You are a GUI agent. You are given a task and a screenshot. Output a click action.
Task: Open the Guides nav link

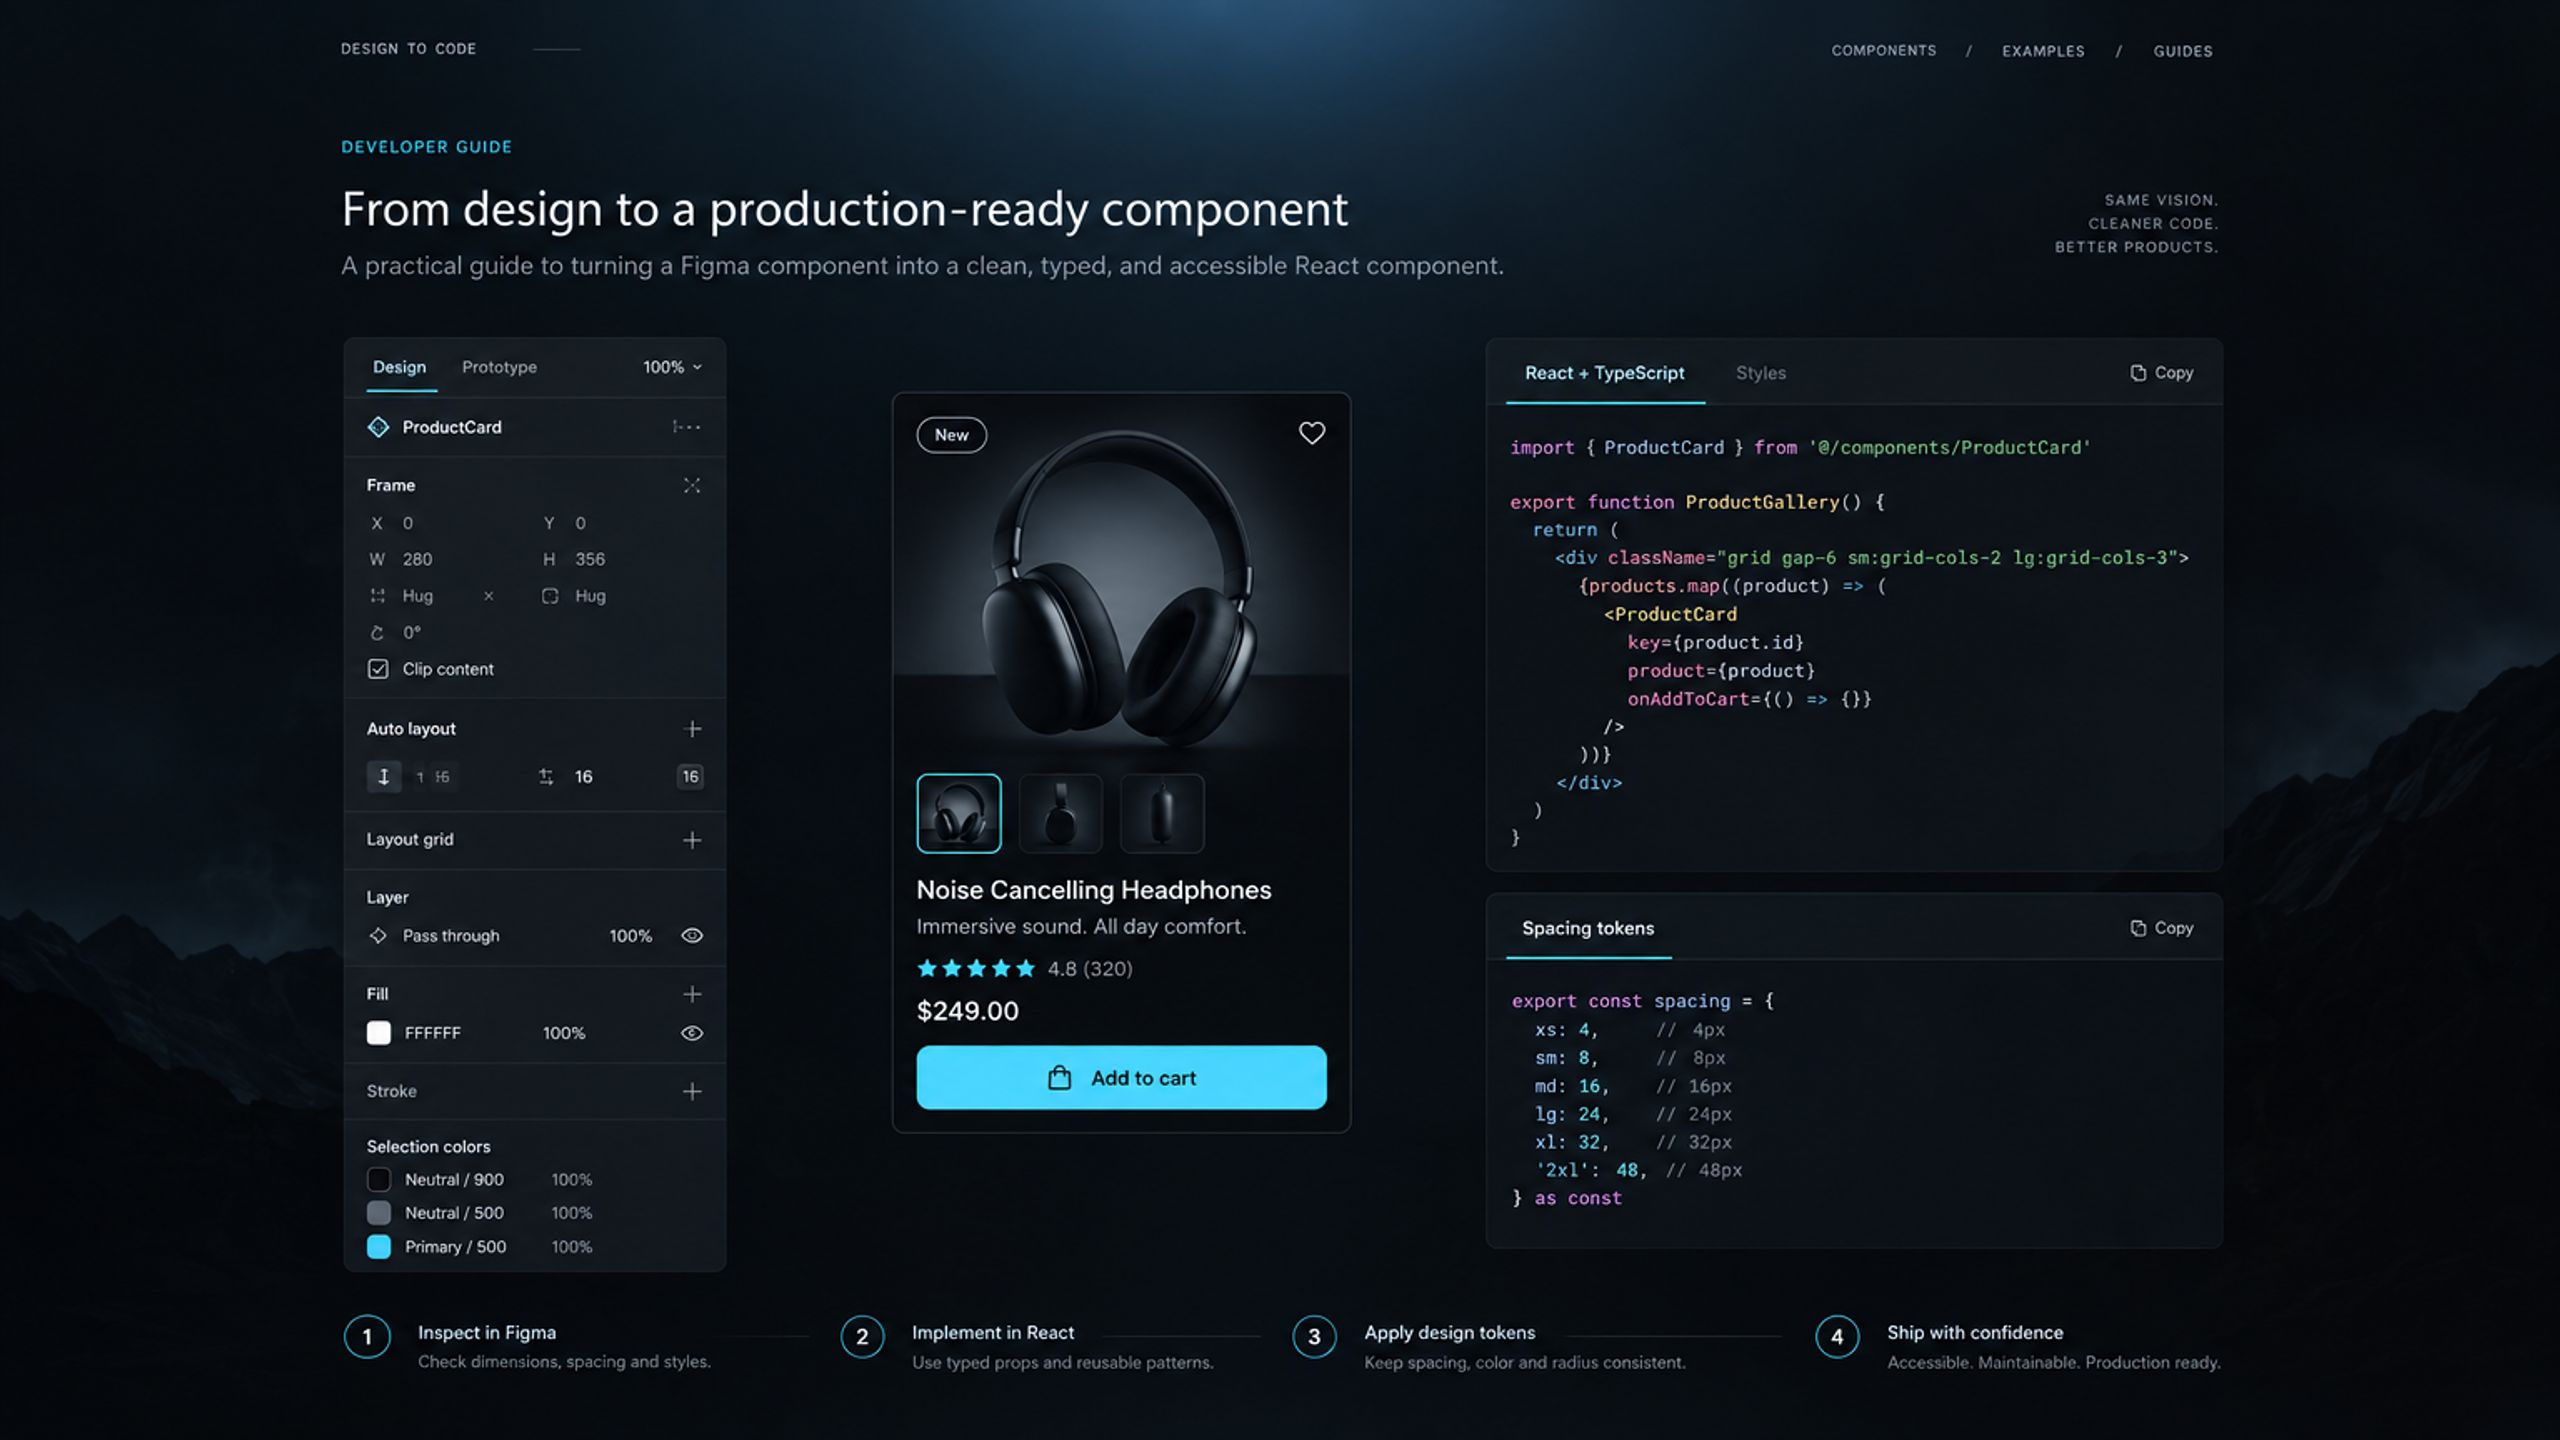(2183, 51)
